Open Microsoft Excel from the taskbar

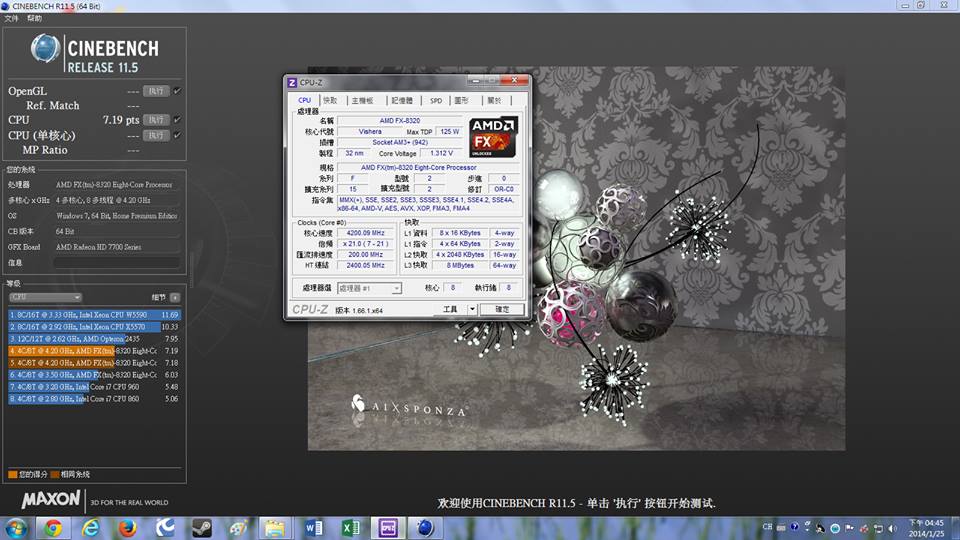tap(350, 528)
